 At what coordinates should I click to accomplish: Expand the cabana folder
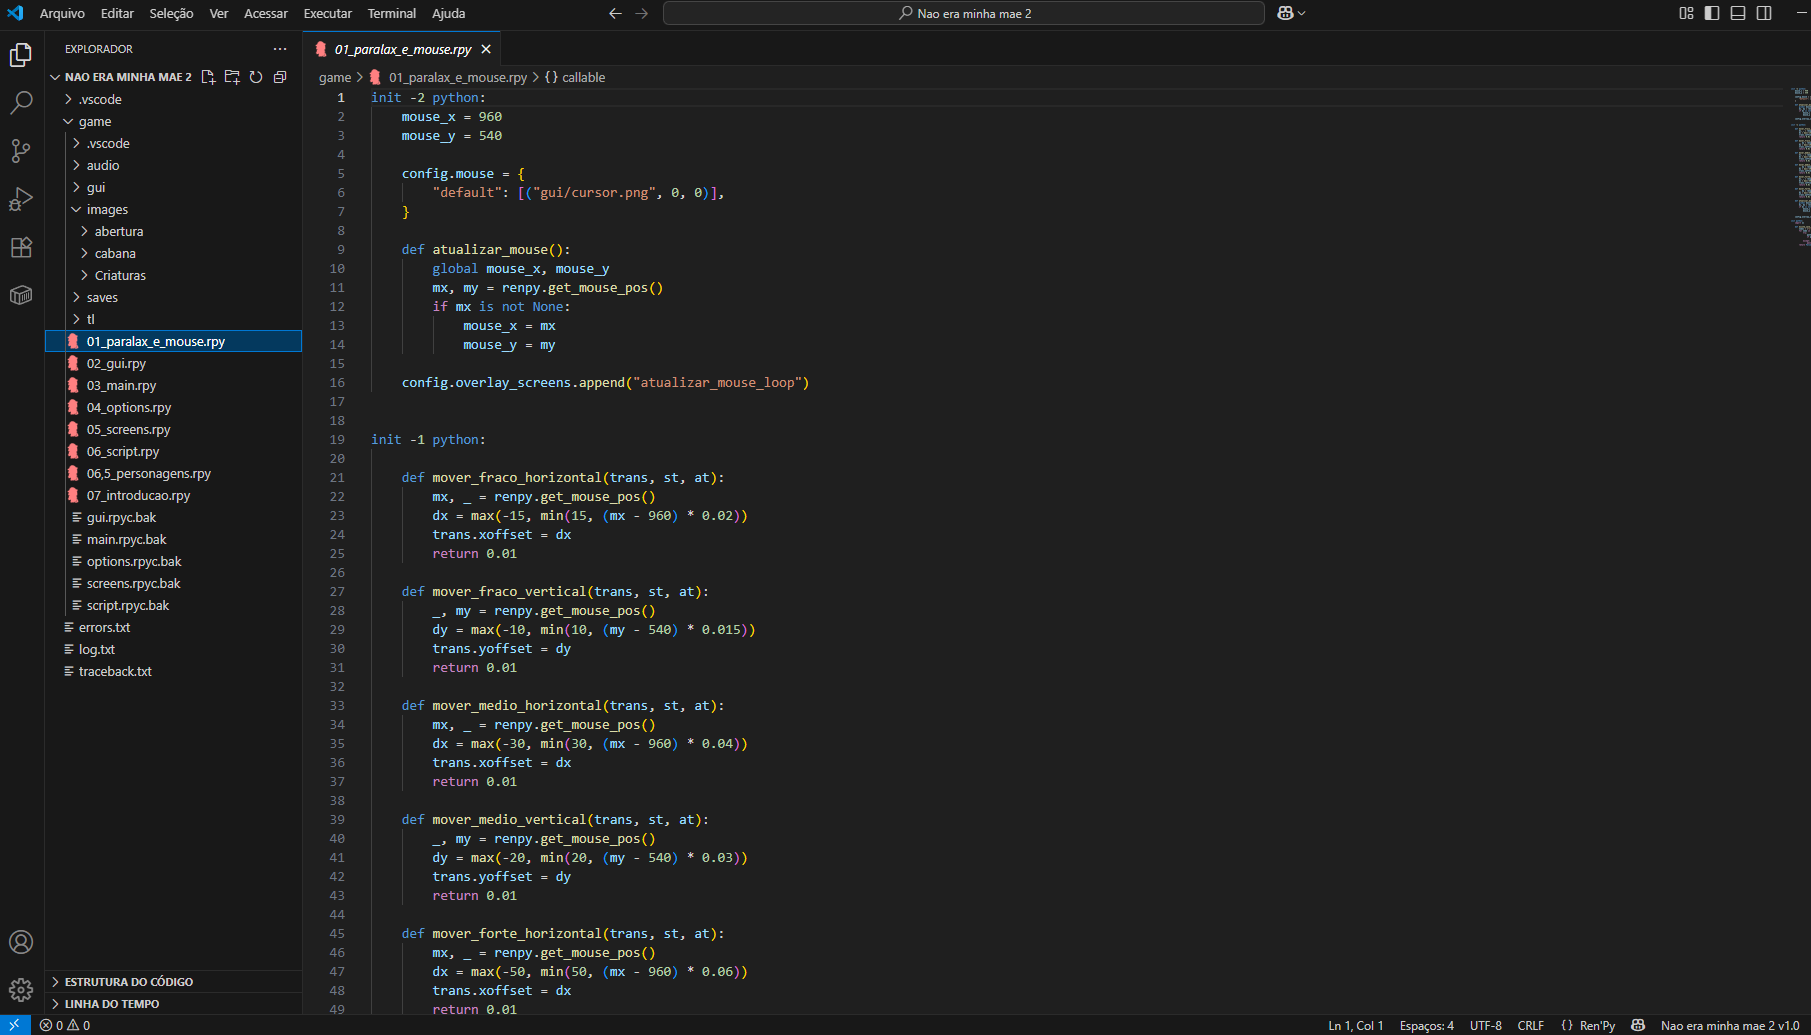click(x=173, y=253)
